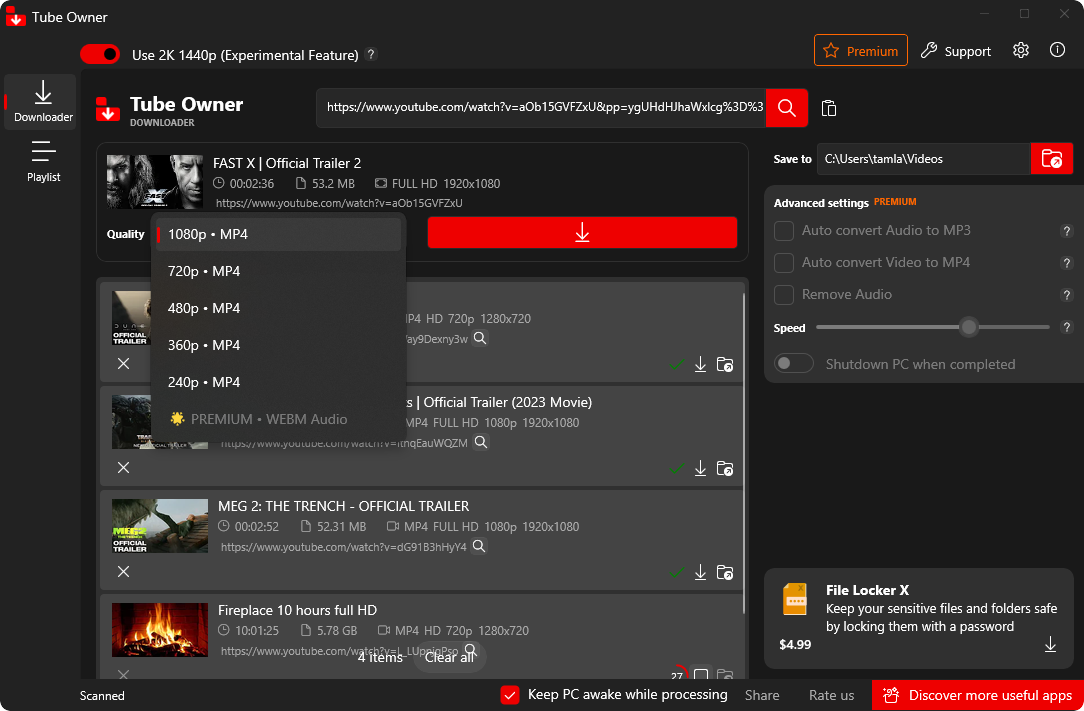
Task: Turn off the 2K 1440p experimental toggle
Action: pos(100,54)
